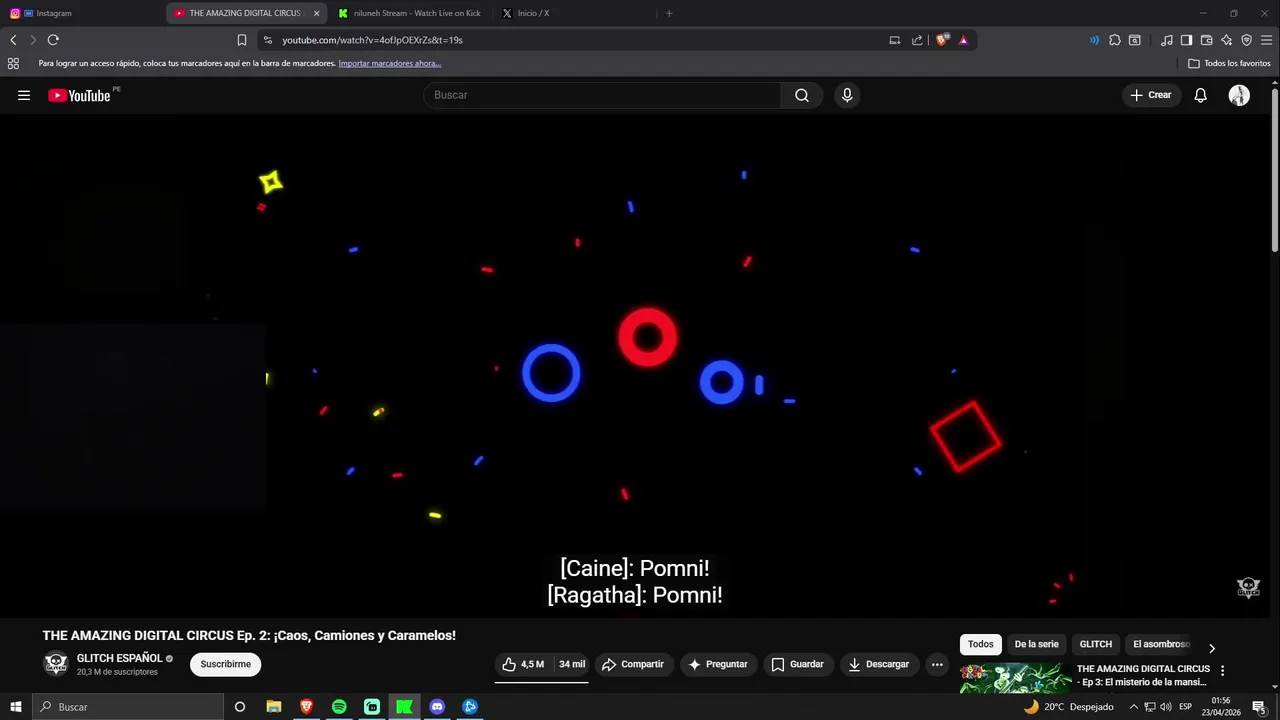Open the Ep 3 suggested video thumbnail

(1015, 678)
